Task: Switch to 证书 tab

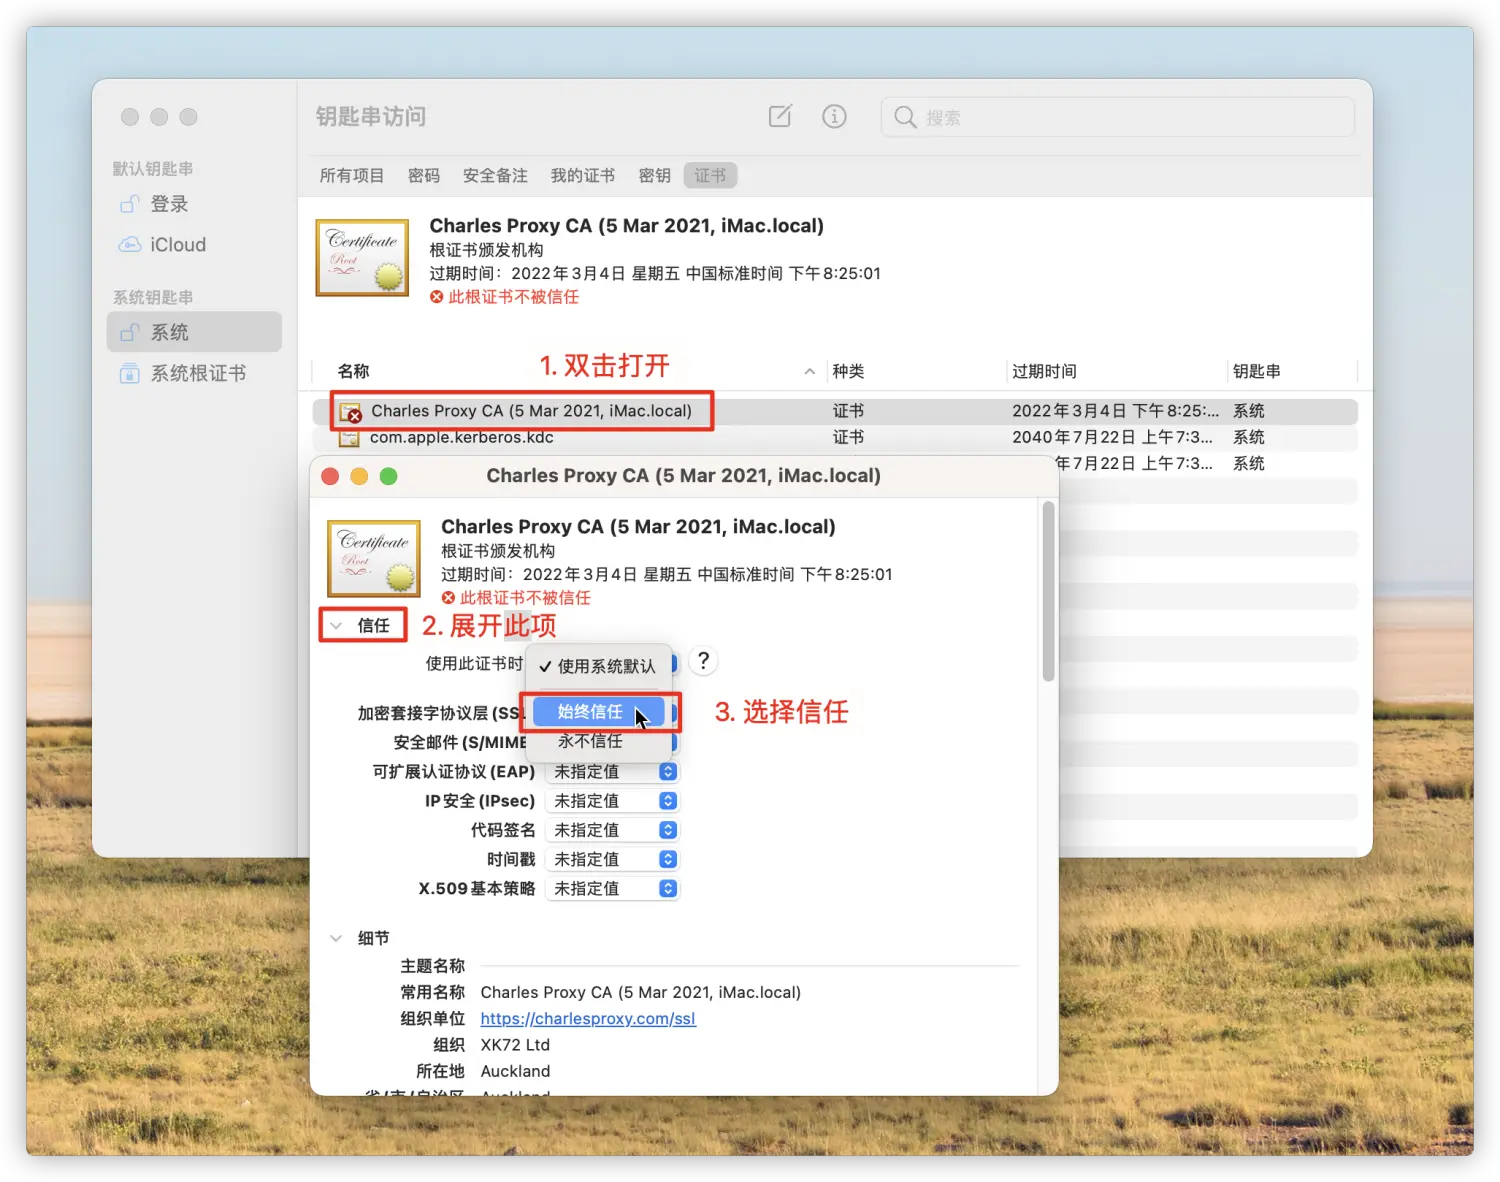Action: [x=710, y=175]
